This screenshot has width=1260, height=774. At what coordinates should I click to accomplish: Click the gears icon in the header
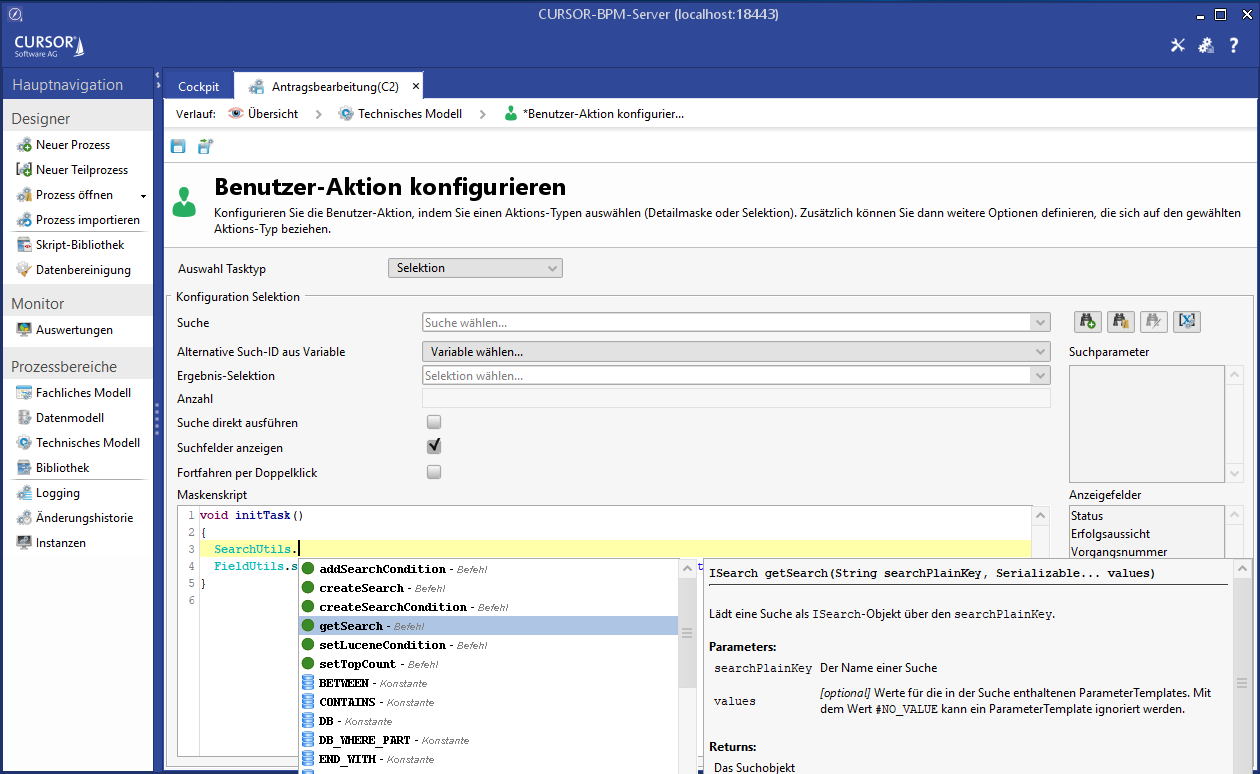coord(1206,45)
